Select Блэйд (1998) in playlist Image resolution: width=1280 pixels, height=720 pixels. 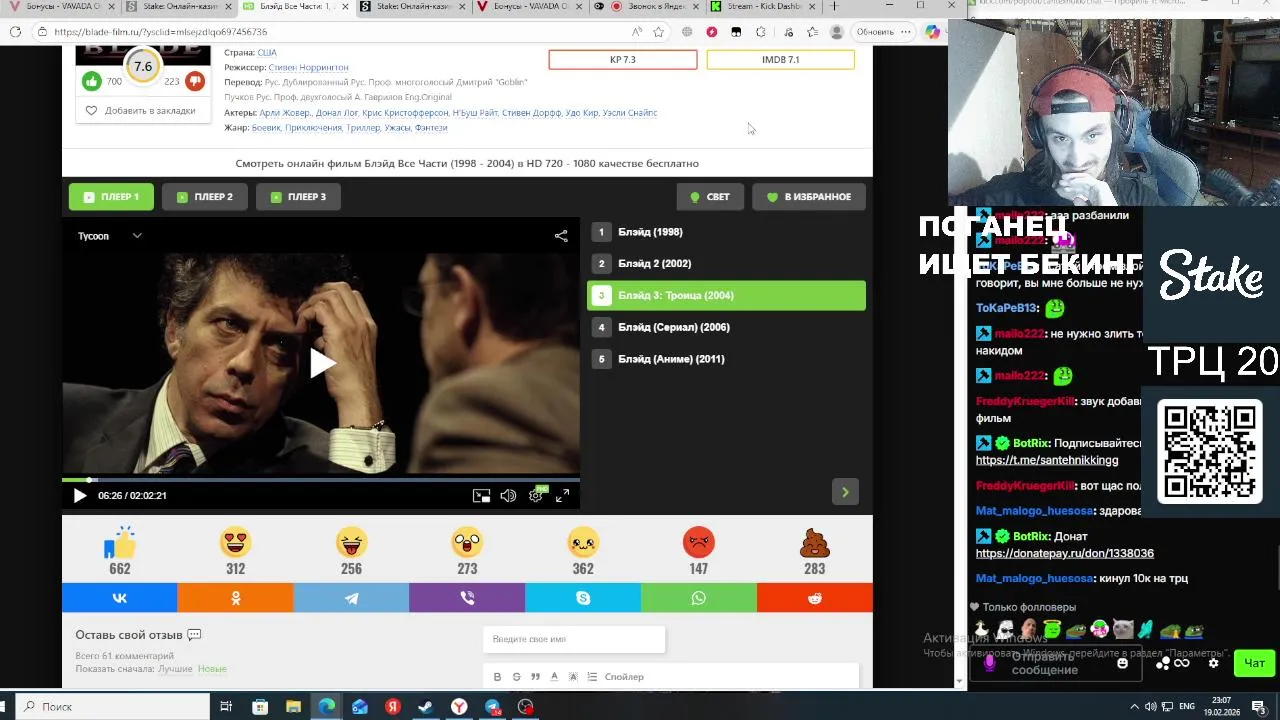[x=726, y=232]
